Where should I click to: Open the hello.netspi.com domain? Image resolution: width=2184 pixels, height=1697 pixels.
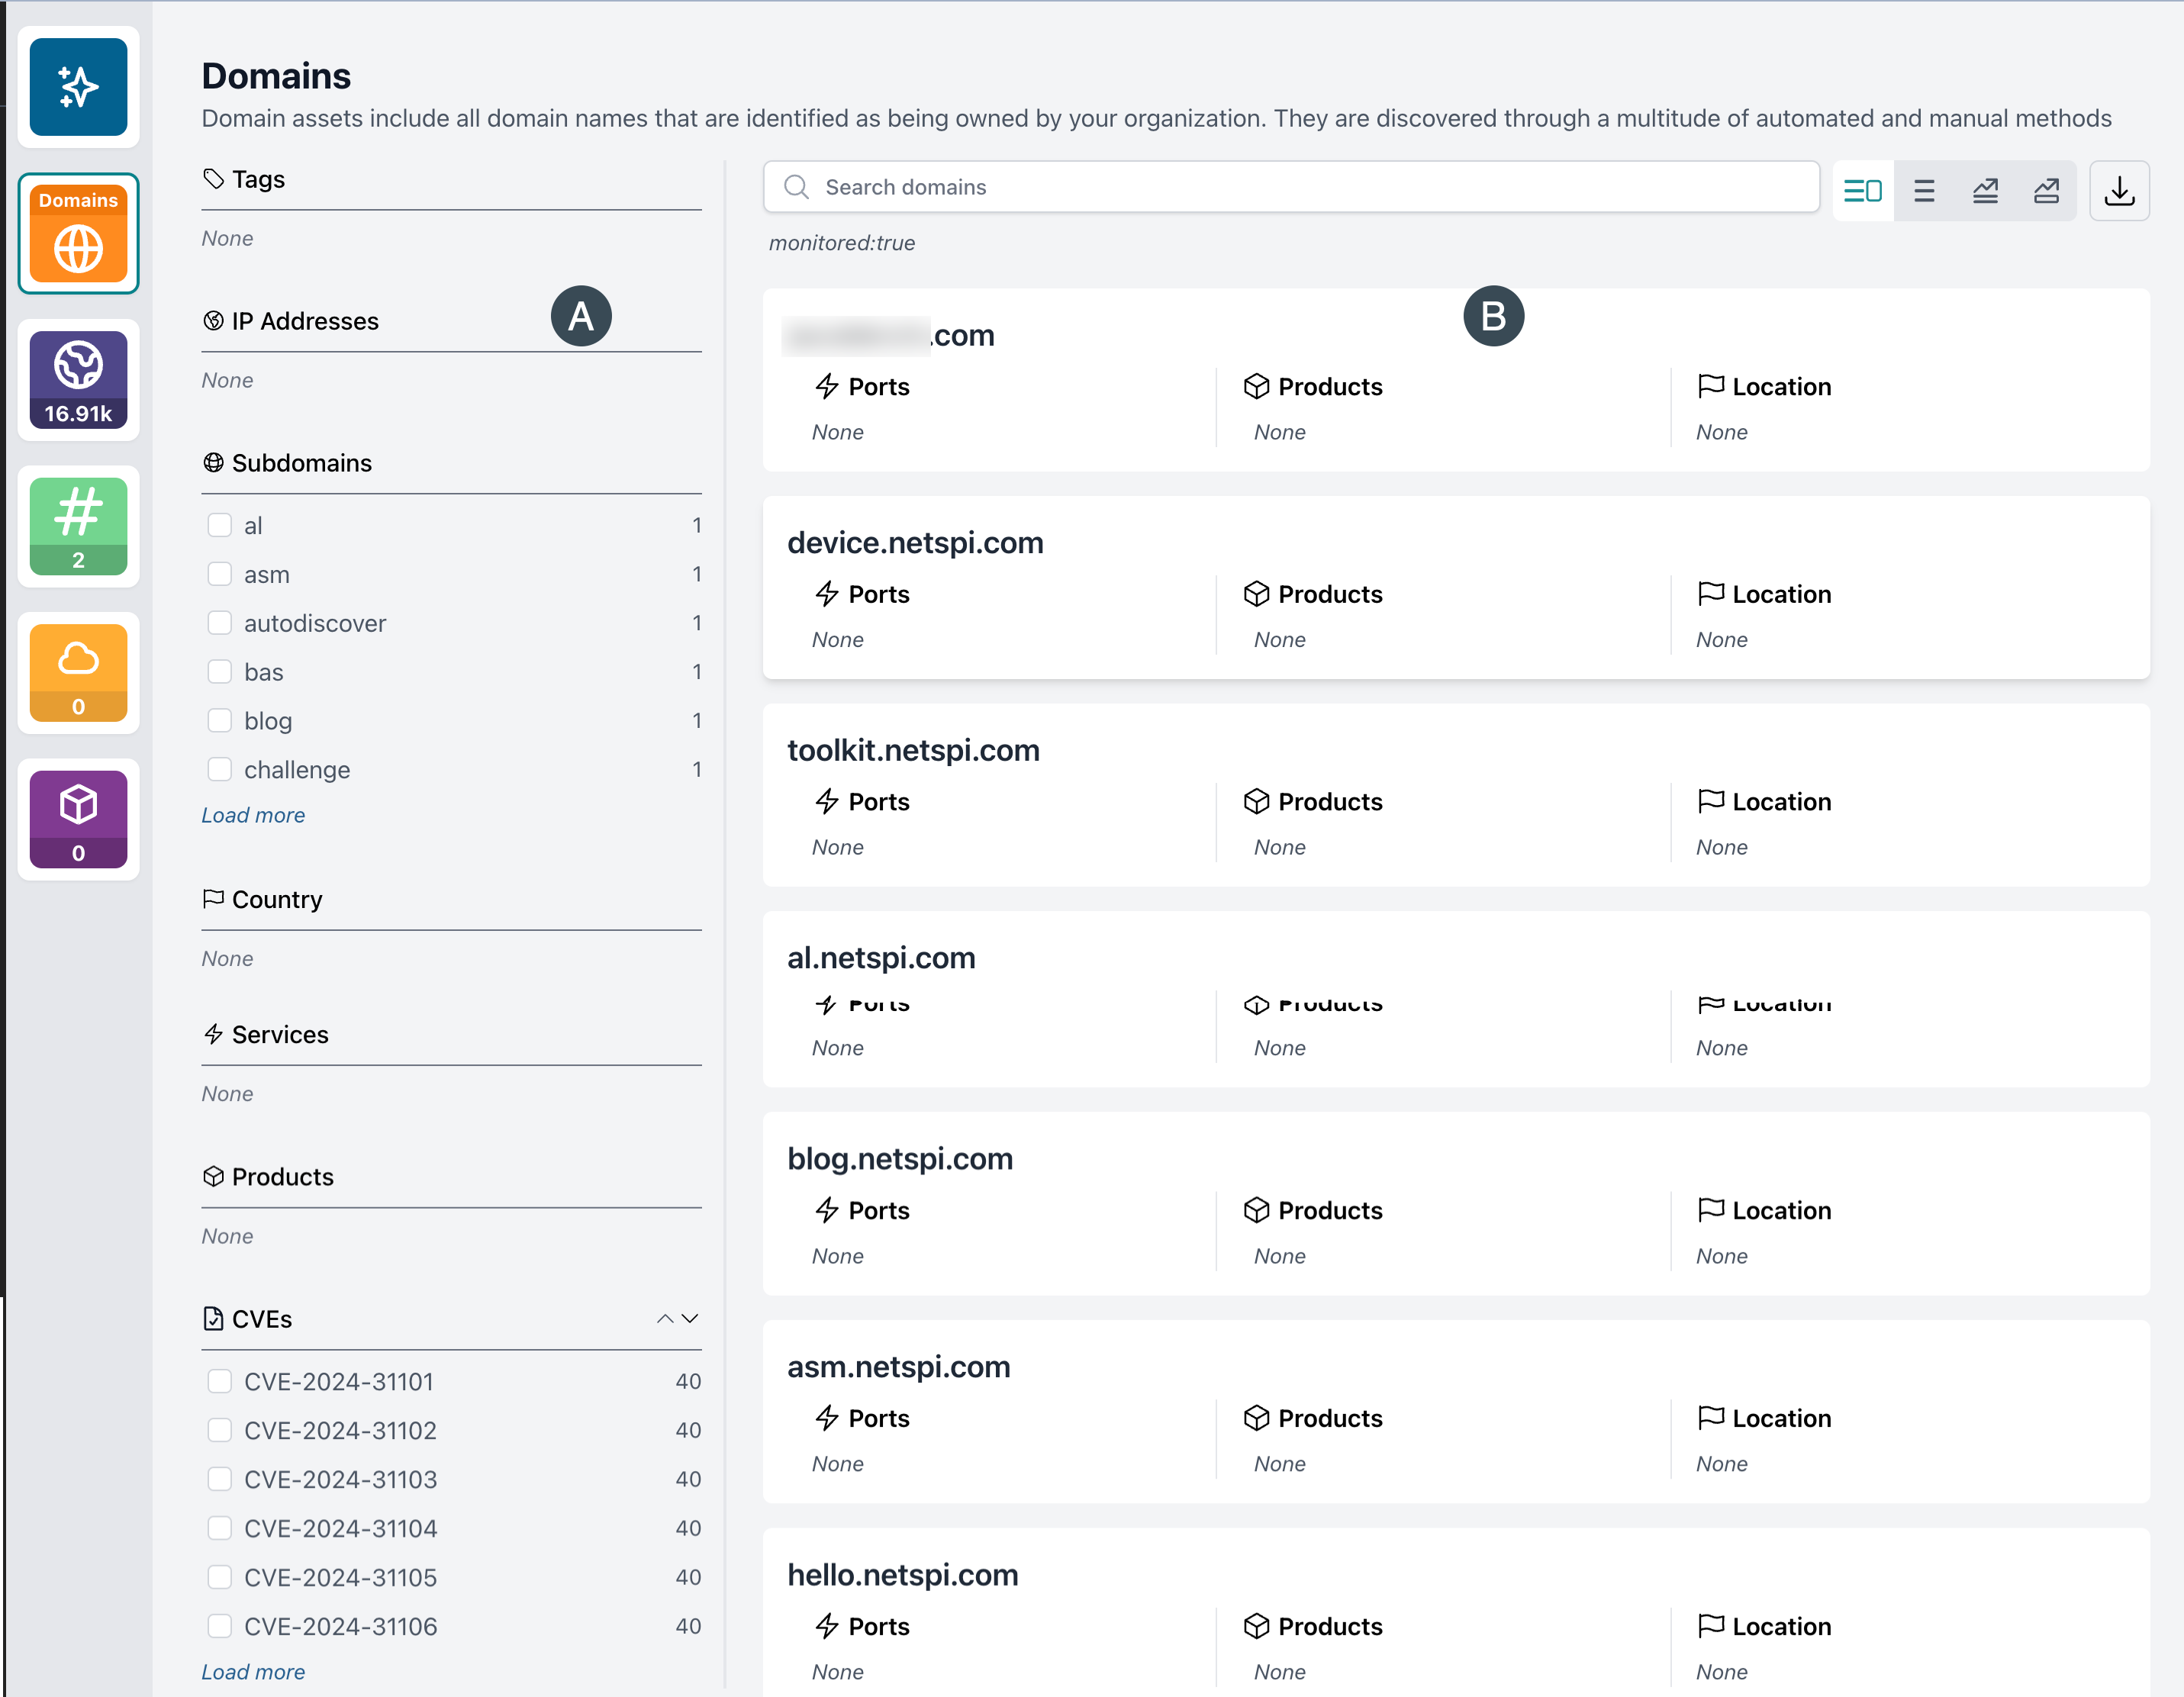pos(903,1575)
